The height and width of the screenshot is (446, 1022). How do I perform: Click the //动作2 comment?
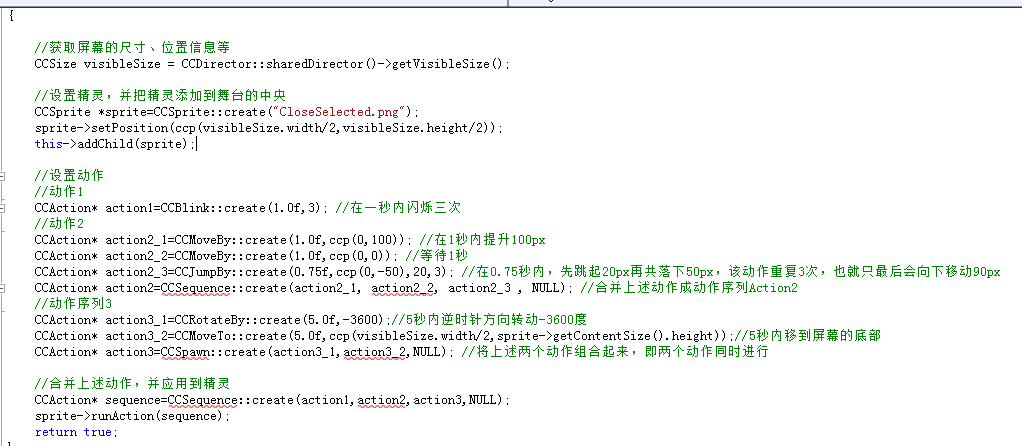click(59, 224)
